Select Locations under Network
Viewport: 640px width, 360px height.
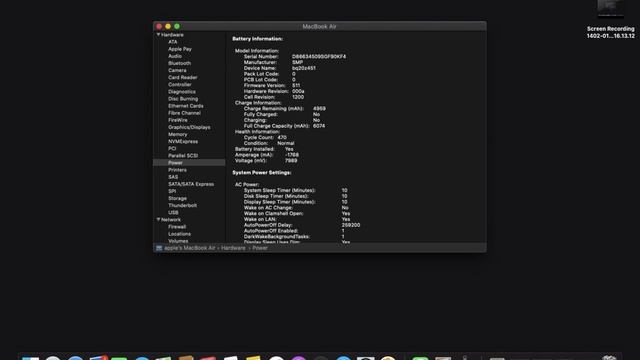[x=179, y=234]
